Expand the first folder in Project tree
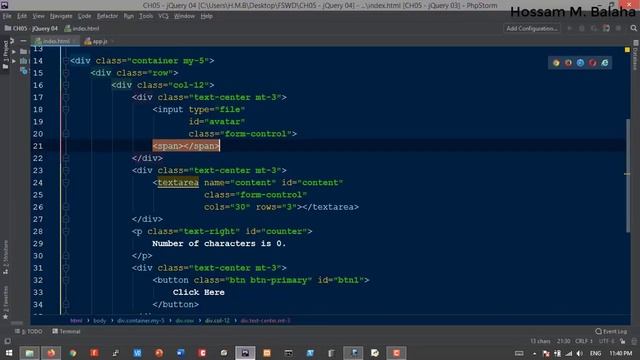 14,52
